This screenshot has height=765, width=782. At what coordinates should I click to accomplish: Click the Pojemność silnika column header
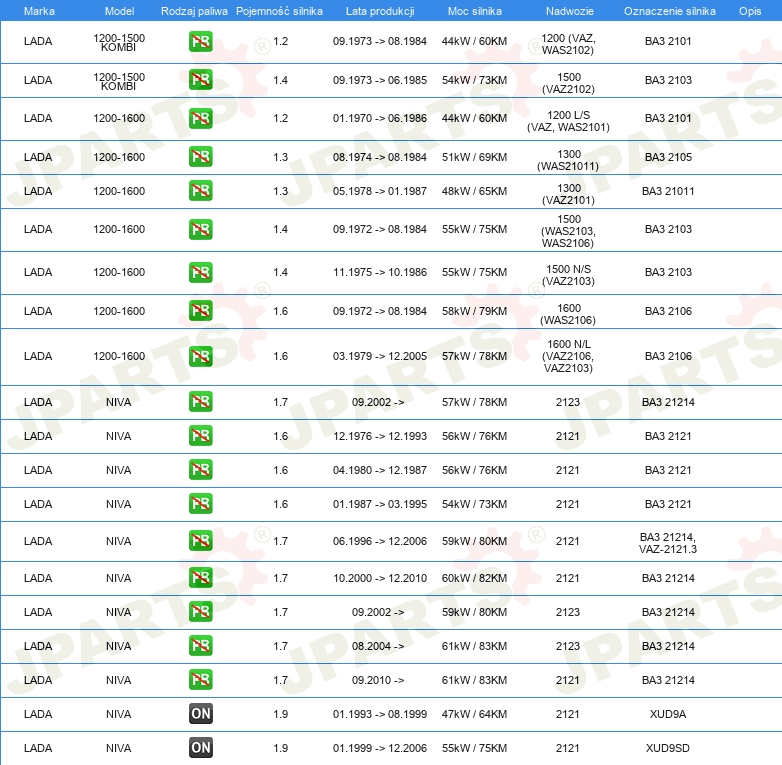[x=279, y=11]
